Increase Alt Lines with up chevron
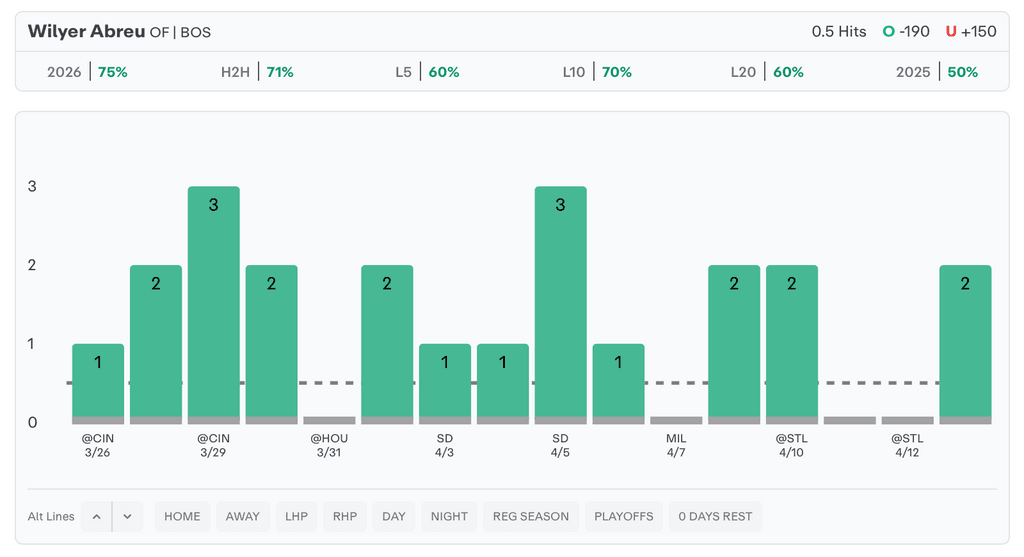Image resolution: width=1024 pixels, height=557 pixels. [x=96, y=516]
